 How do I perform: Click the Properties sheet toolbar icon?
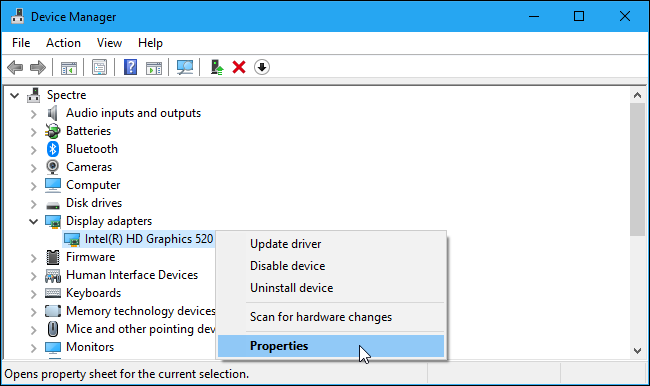99,67
